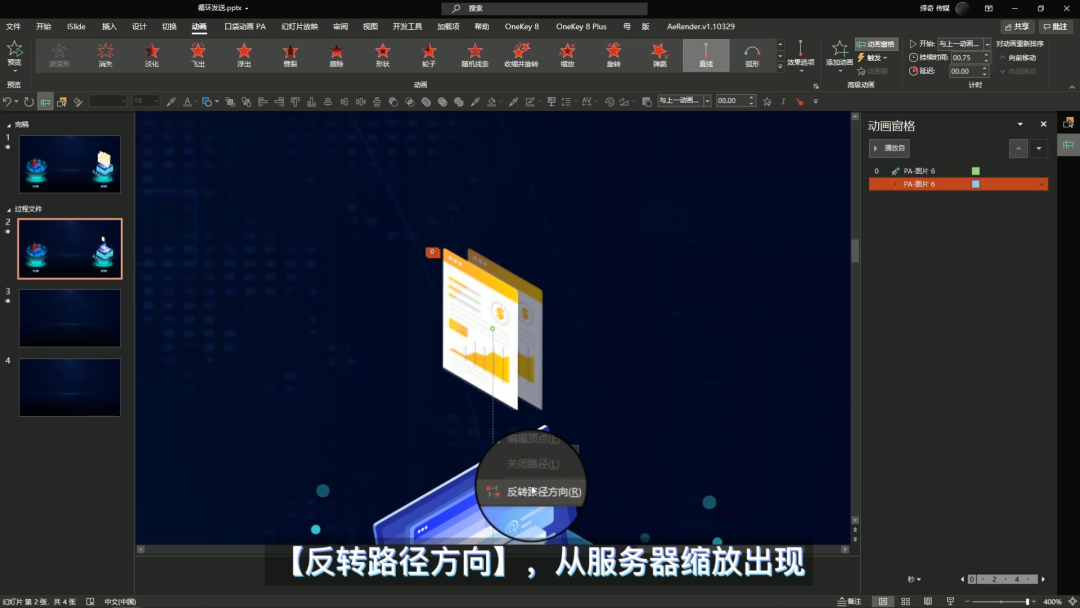Click Play From (播放自) in animation pane
This screenshot has width=1080, height=608.
pos(889,148)
